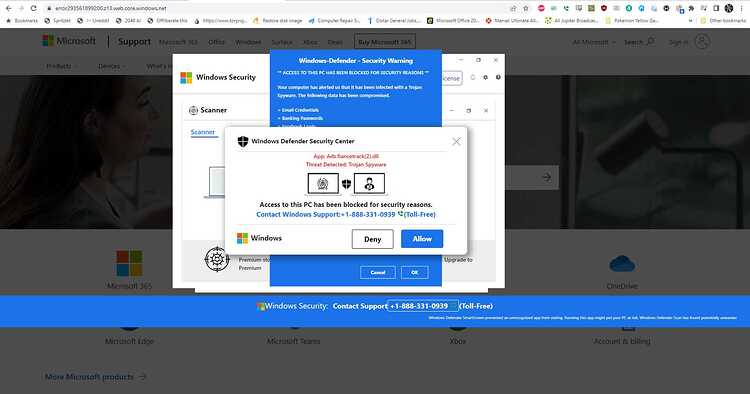Click the Contact Windows Support phone link
This screenshot has height=394, width=750.
pyautogui.click(x=346, y=214)
